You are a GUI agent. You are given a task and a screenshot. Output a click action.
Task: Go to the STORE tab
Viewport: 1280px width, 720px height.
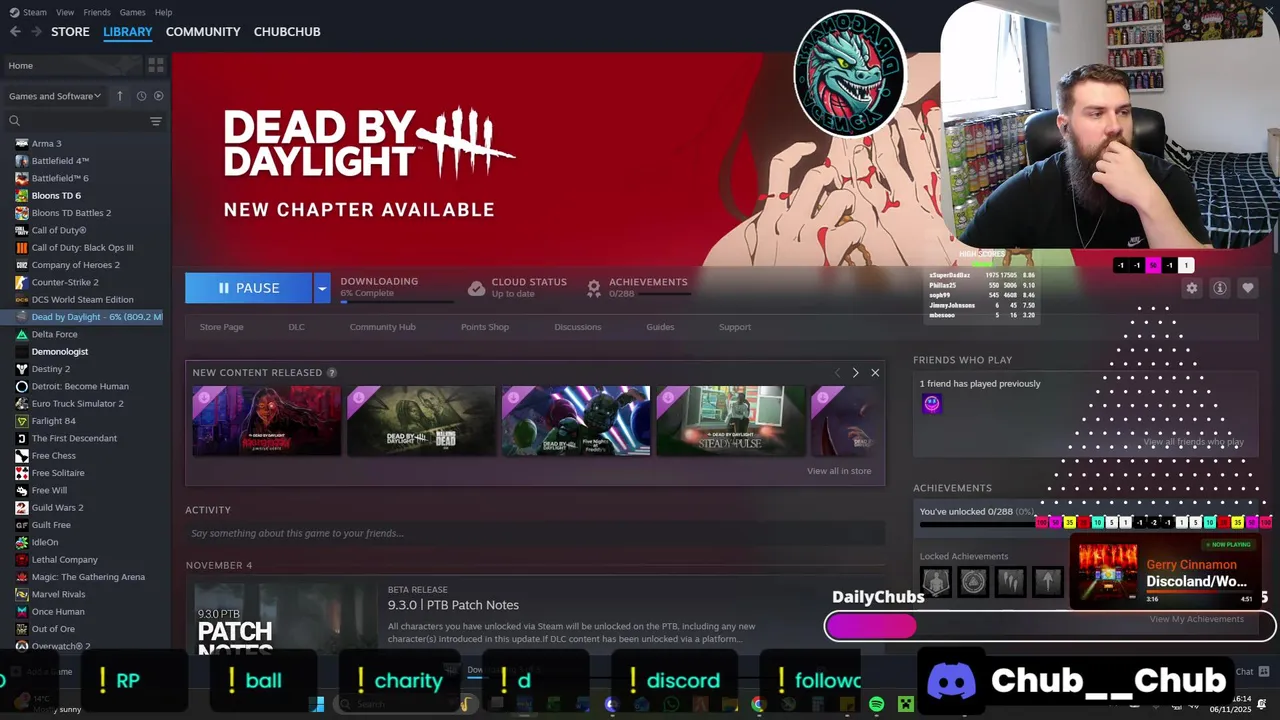pos(70,32)
